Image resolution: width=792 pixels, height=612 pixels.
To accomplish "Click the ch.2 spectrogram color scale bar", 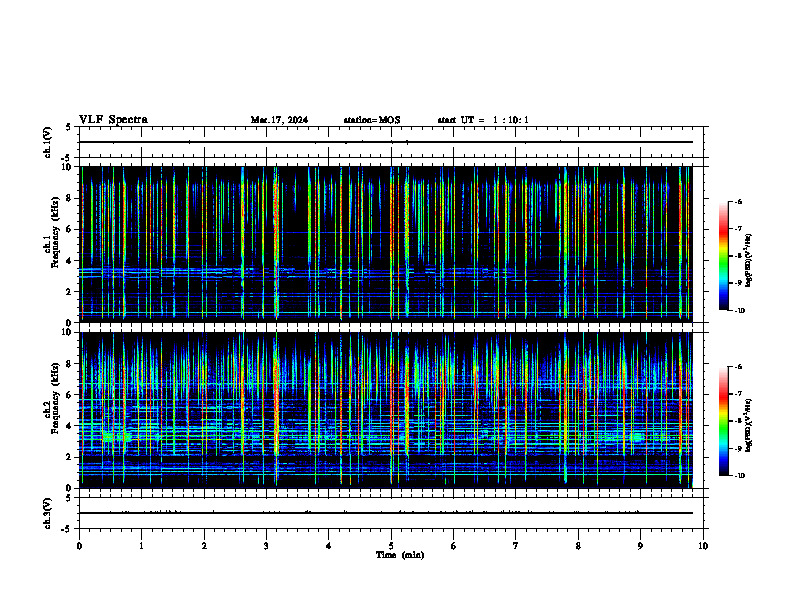I will [x=723, y=421].
